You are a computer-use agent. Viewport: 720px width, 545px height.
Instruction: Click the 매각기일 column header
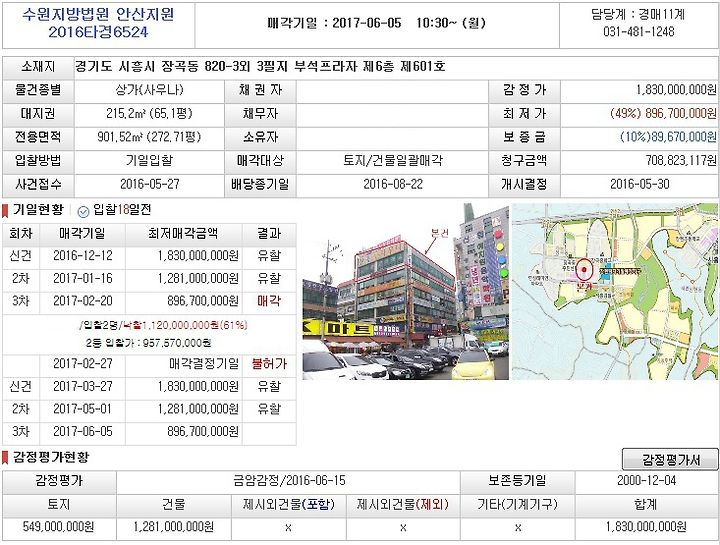pyautogui.click(x=83, y=234)
